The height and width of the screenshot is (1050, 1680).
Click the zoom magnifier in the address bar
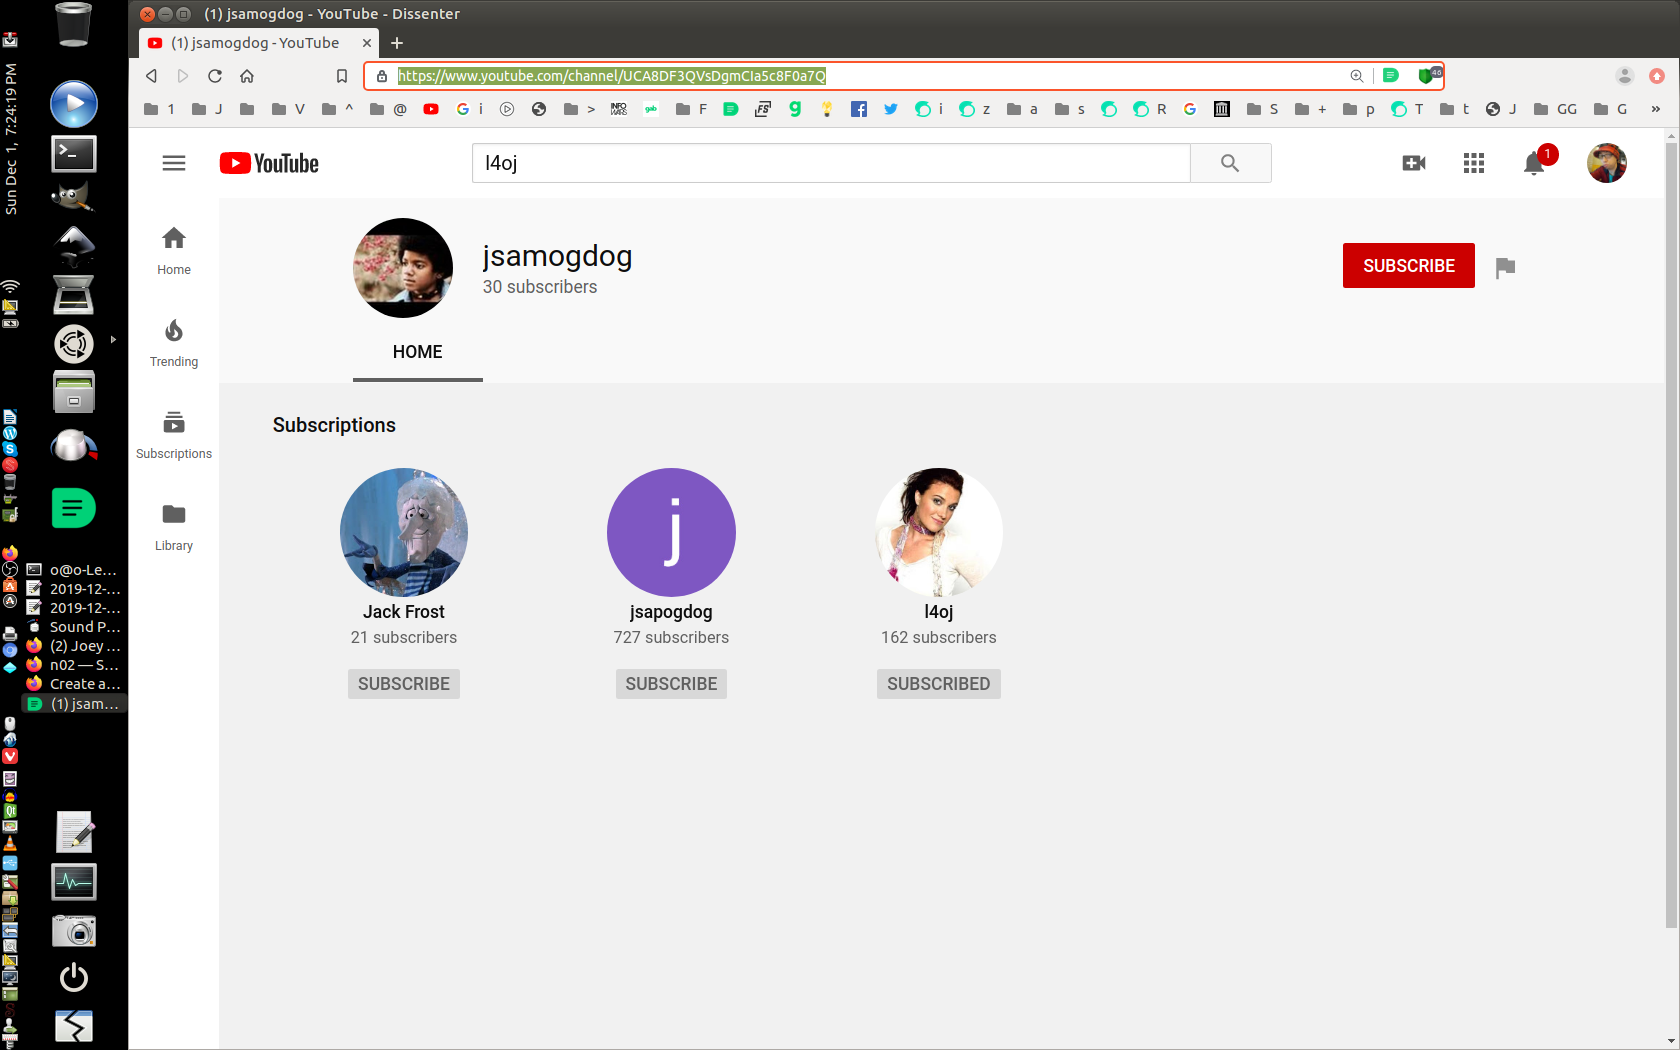pyautogui.click(x=1357, y=76)
